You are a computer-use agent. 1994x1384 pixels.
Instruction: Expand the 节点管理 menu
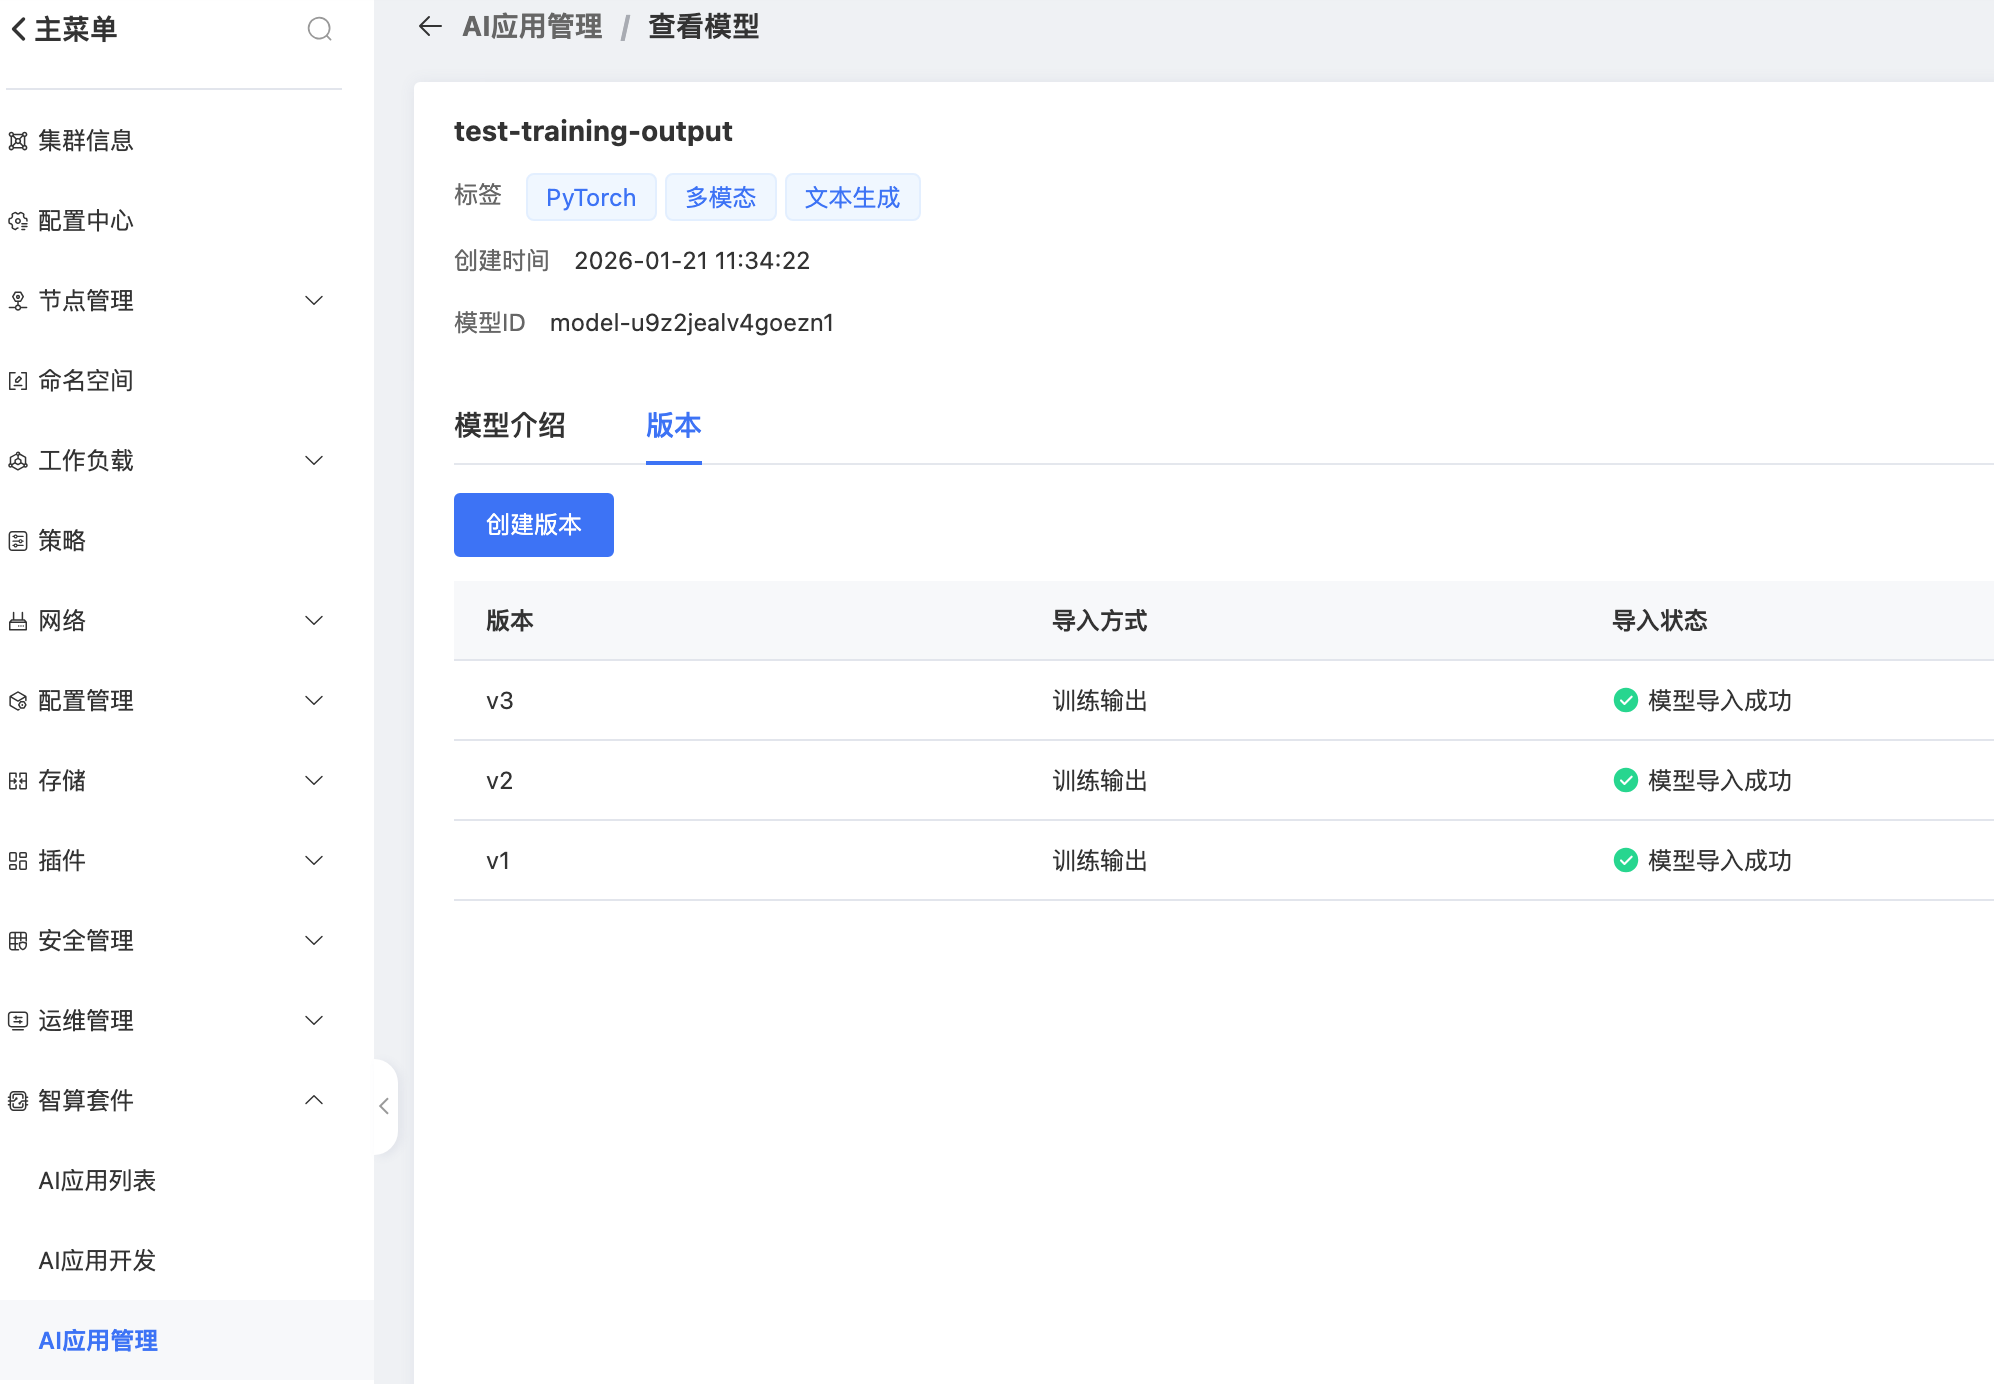tap(313, 300)
